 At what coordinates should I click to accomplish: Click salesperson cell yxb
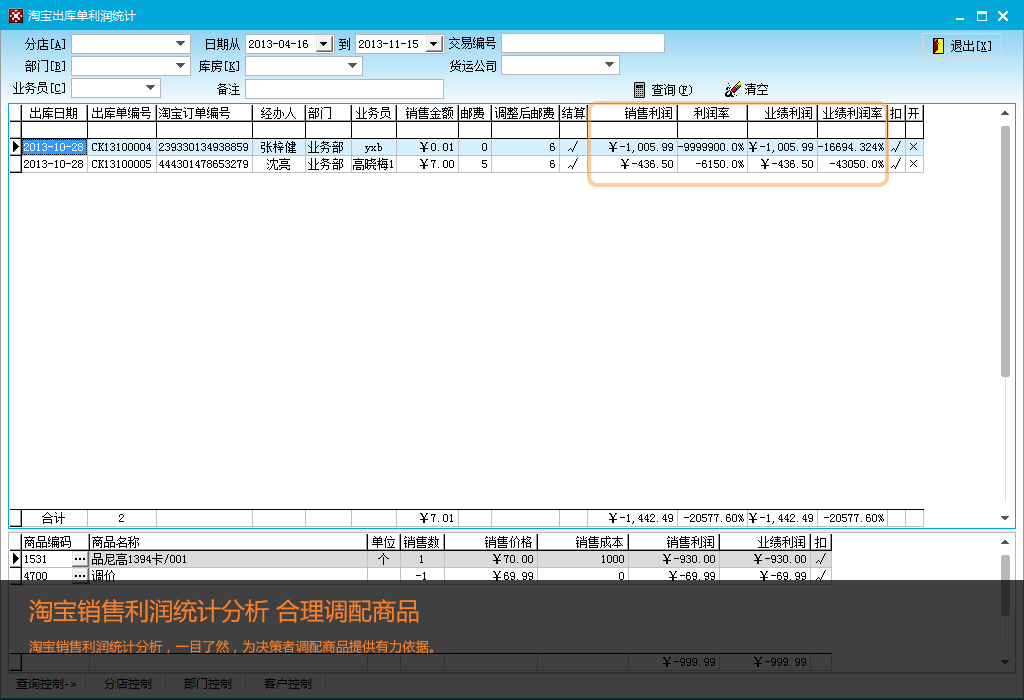pos(374,147)
